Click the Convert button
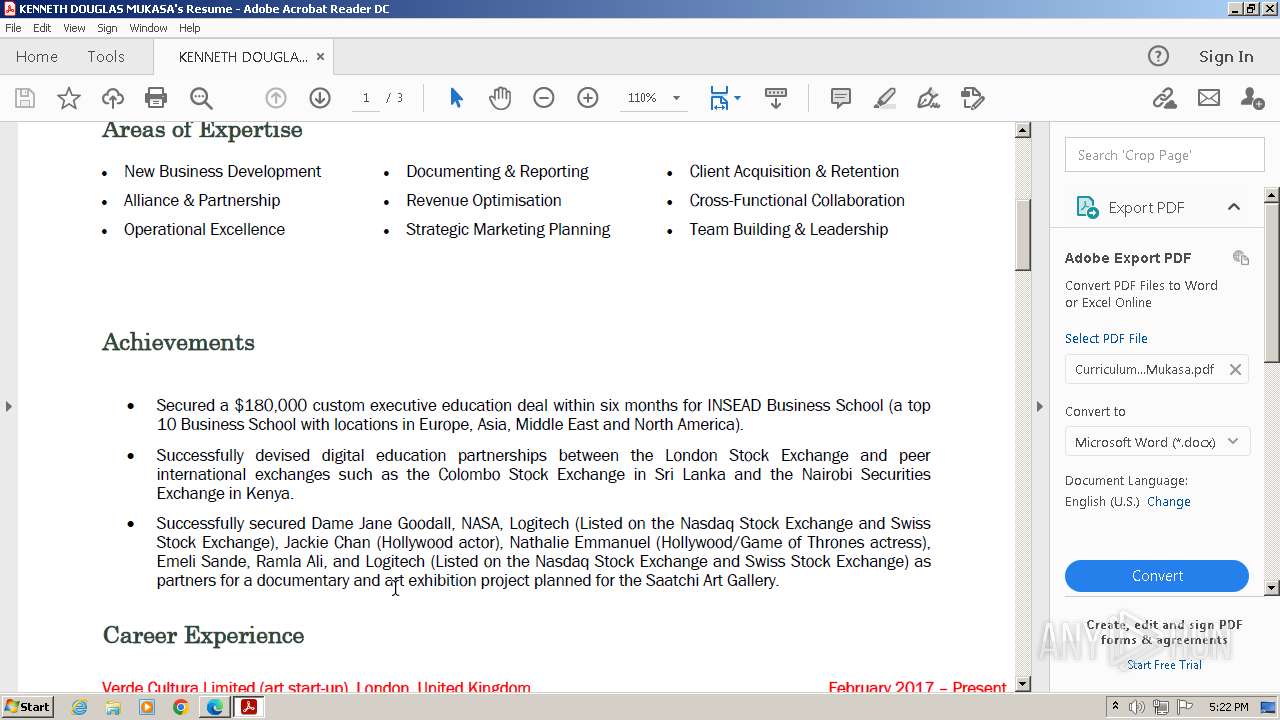Screen dimensions: 1280x720 (x=1157, y=576)
